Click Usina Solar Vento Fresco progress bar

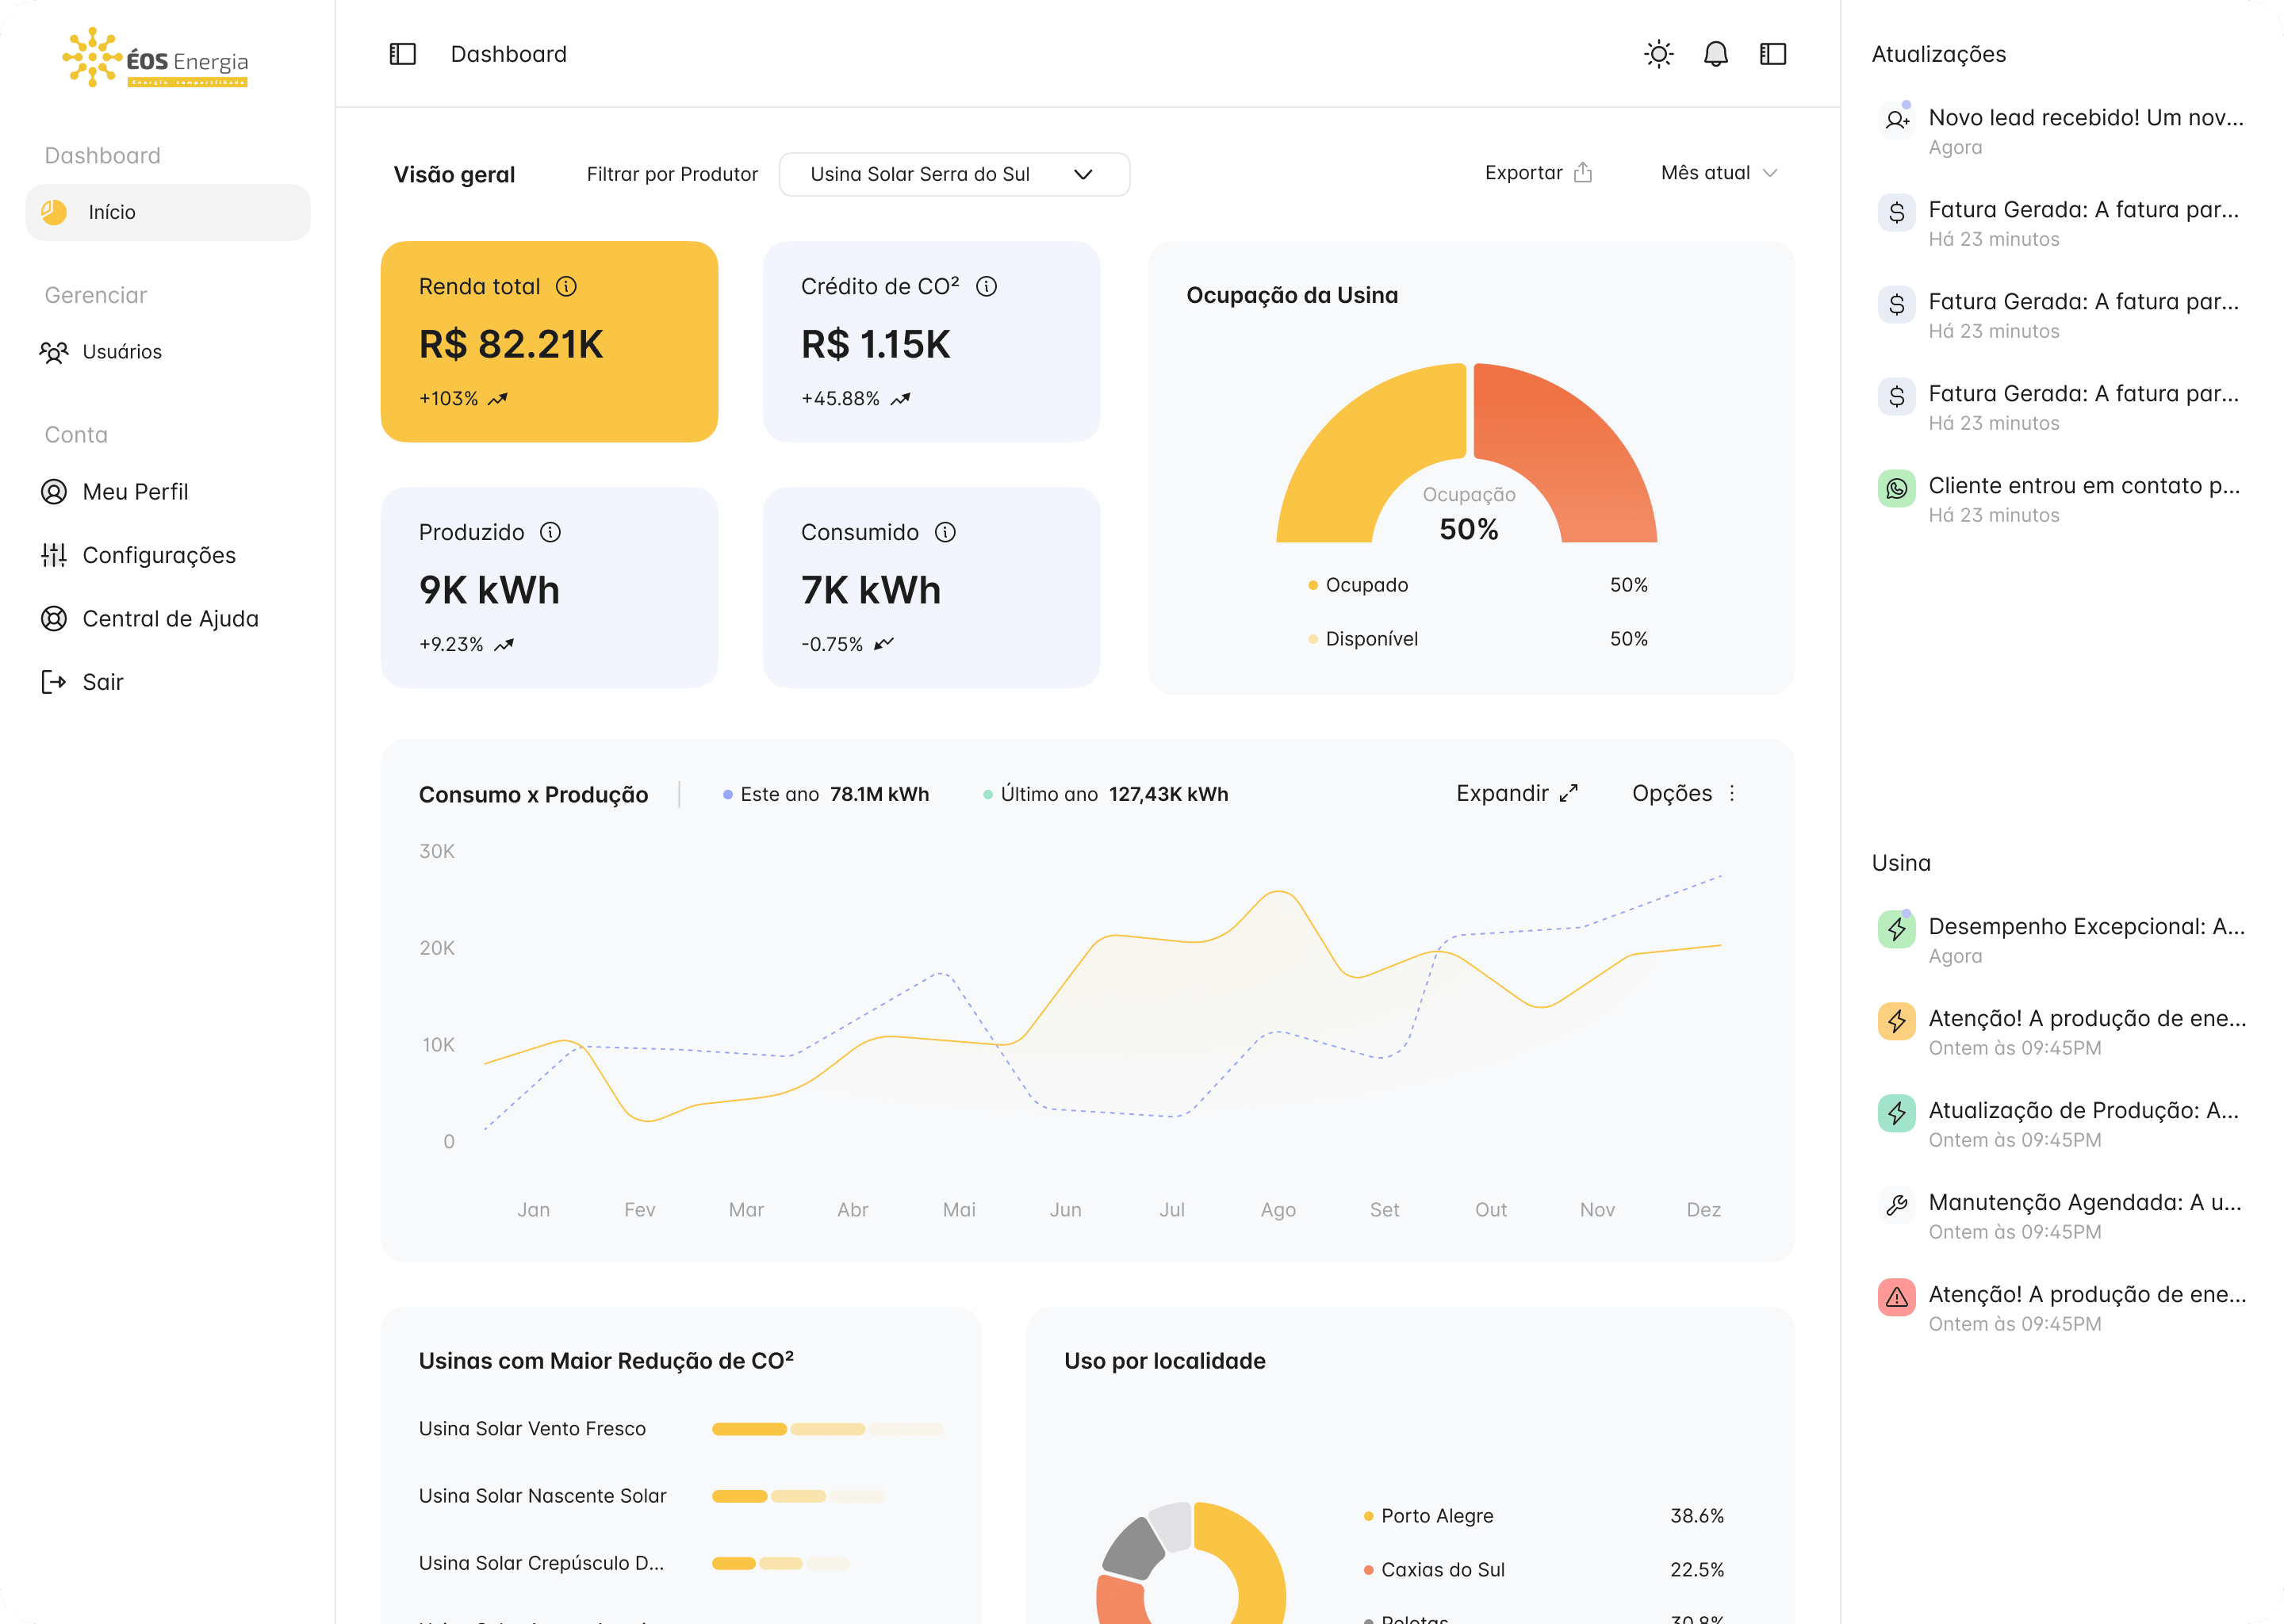[827, 1429]
